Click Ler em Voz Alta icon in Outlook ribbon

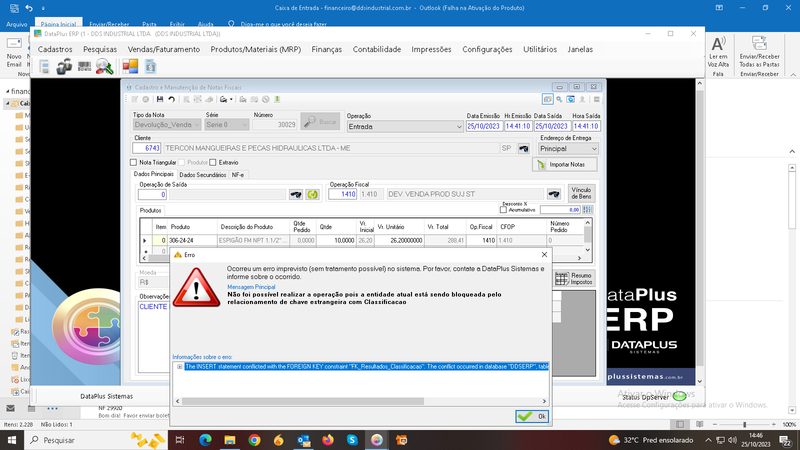[718, 51]
